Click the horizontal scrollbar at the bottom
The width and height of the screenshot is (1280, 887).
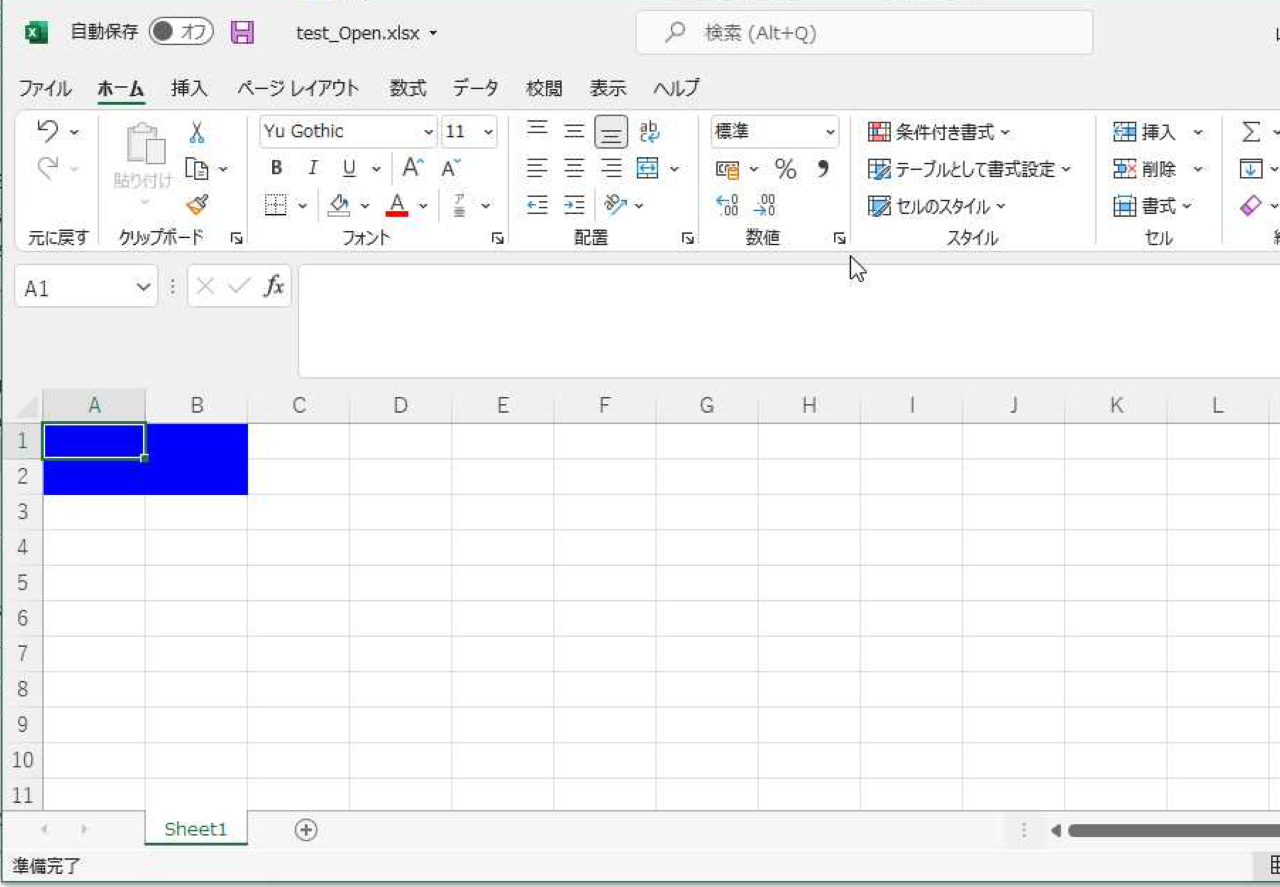coord(1172,830)
